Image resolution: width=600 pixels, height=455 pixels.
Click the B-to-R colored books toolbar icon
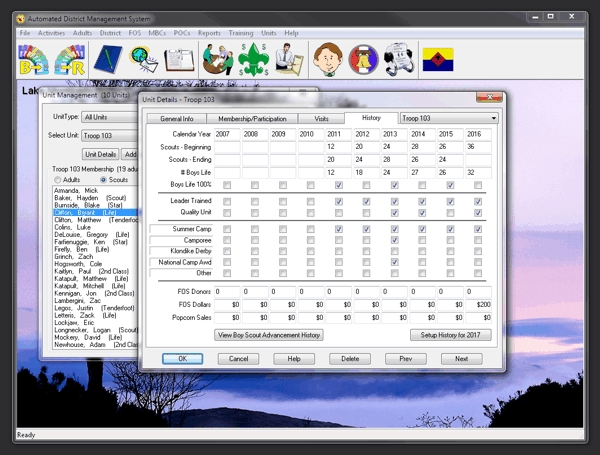pyautogui.click(x=34, y=60)
